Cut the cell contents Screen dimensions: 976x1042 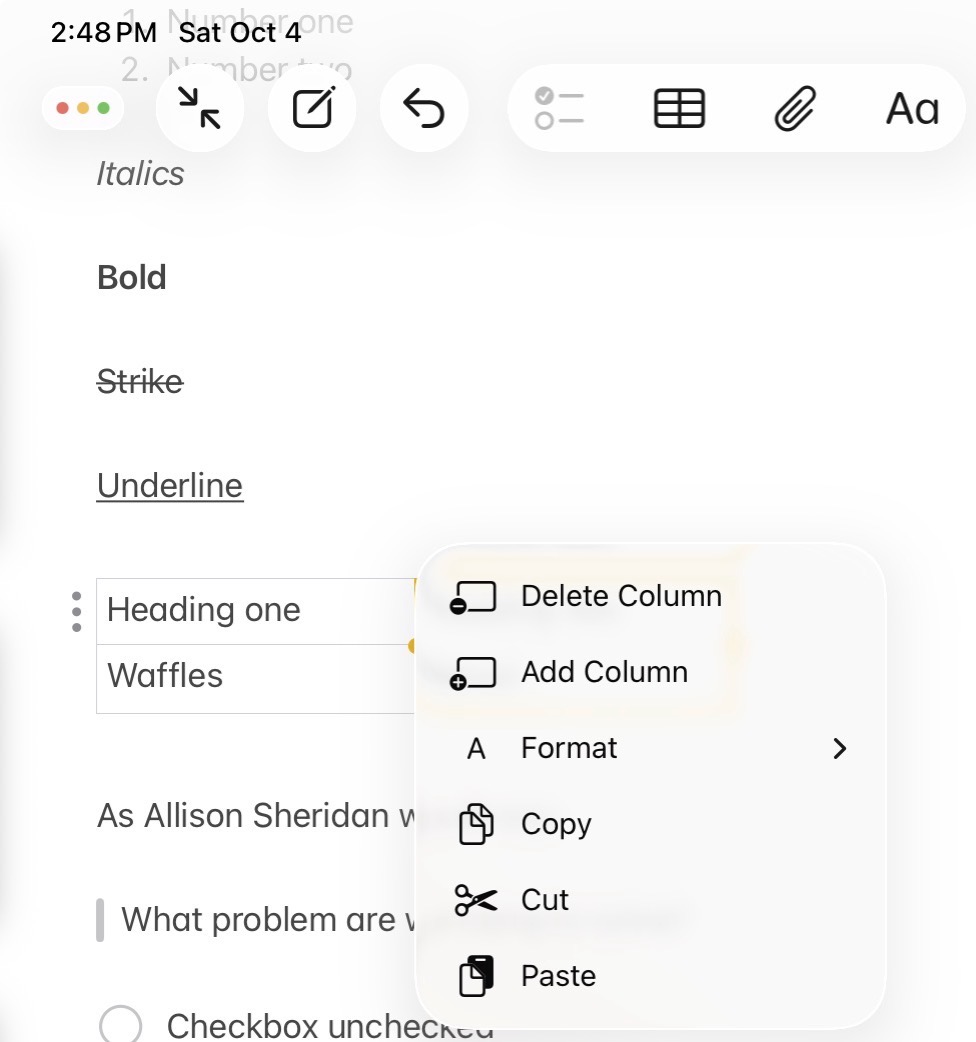pos(545,900)
